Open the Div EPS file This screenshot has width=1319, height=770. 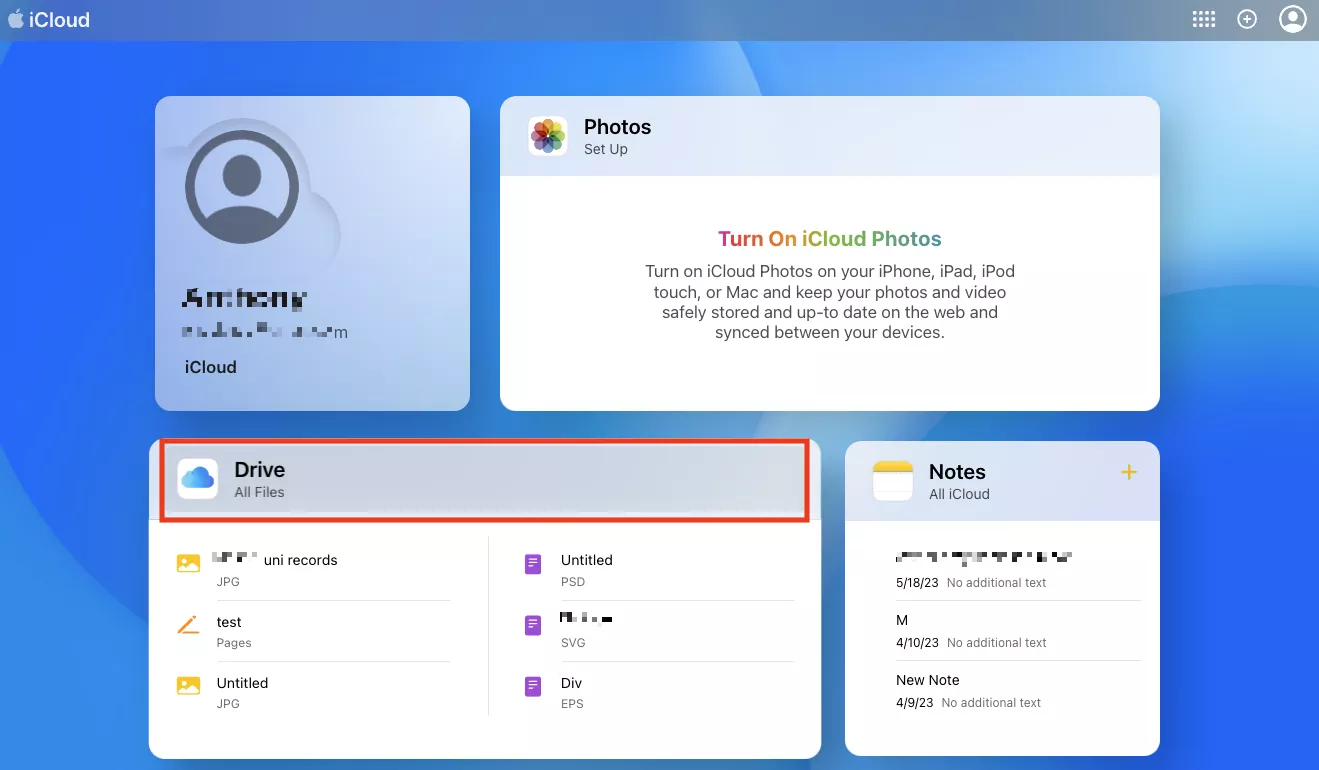coord(658,692)
